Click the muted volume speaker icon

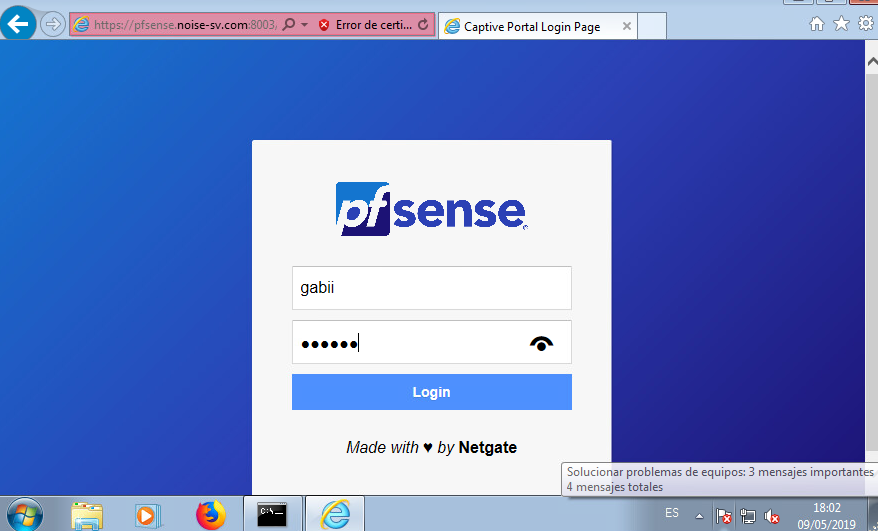(x=772, y=515)
